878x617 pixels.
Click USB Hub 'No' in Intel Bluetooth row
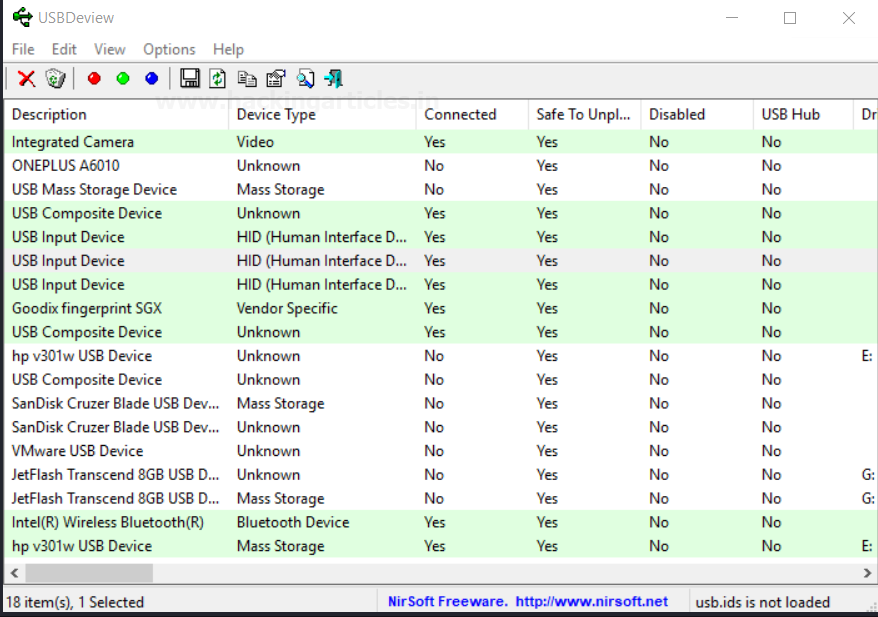point(771,522)
